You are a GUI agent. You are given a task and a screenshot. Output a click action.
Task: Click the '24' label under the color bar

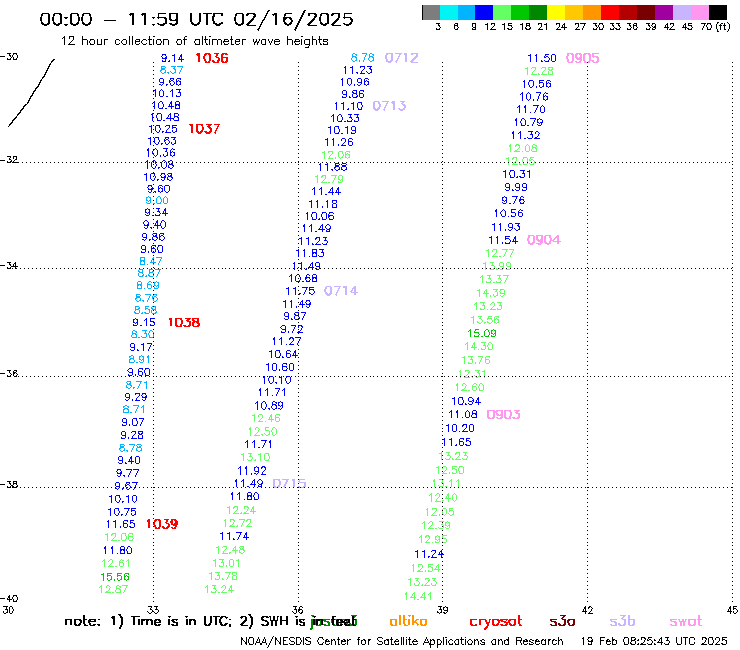tap(561, 27)
